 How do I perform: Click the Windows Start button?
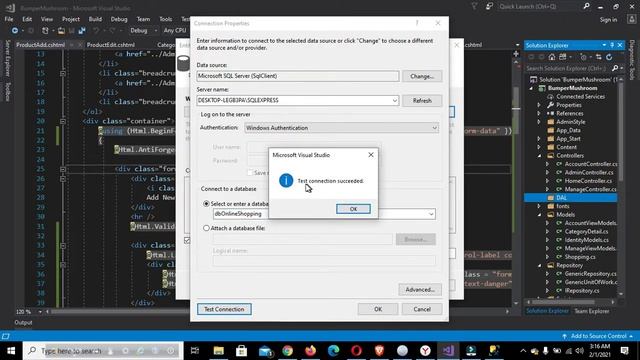[x=11, y=351]
